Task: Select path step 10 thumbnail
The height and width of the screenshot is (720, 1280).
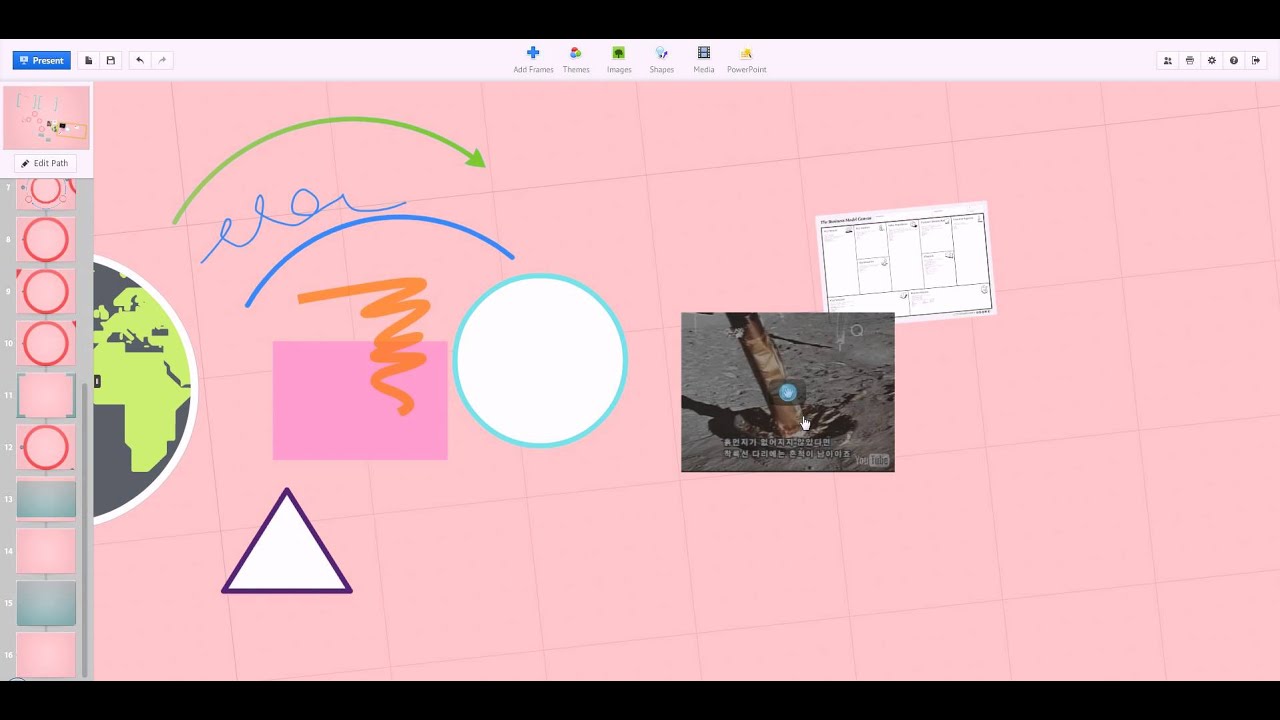Action: (x=46, y=344)
